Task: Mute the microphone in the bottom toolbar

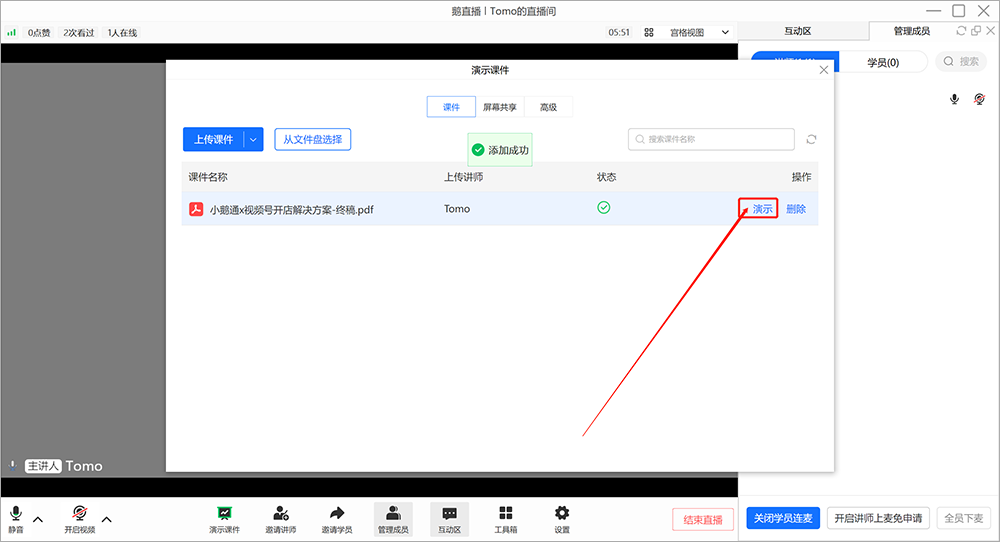Action: click(16, 518)
